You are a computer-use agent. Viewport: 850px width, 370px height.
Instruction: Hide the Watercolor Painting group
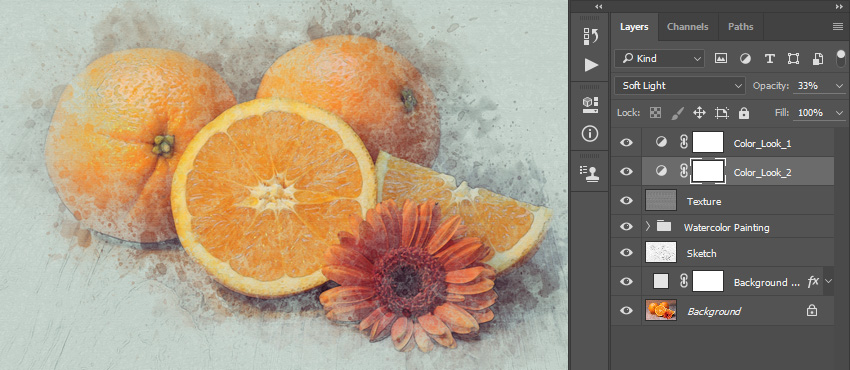(626, 226)
